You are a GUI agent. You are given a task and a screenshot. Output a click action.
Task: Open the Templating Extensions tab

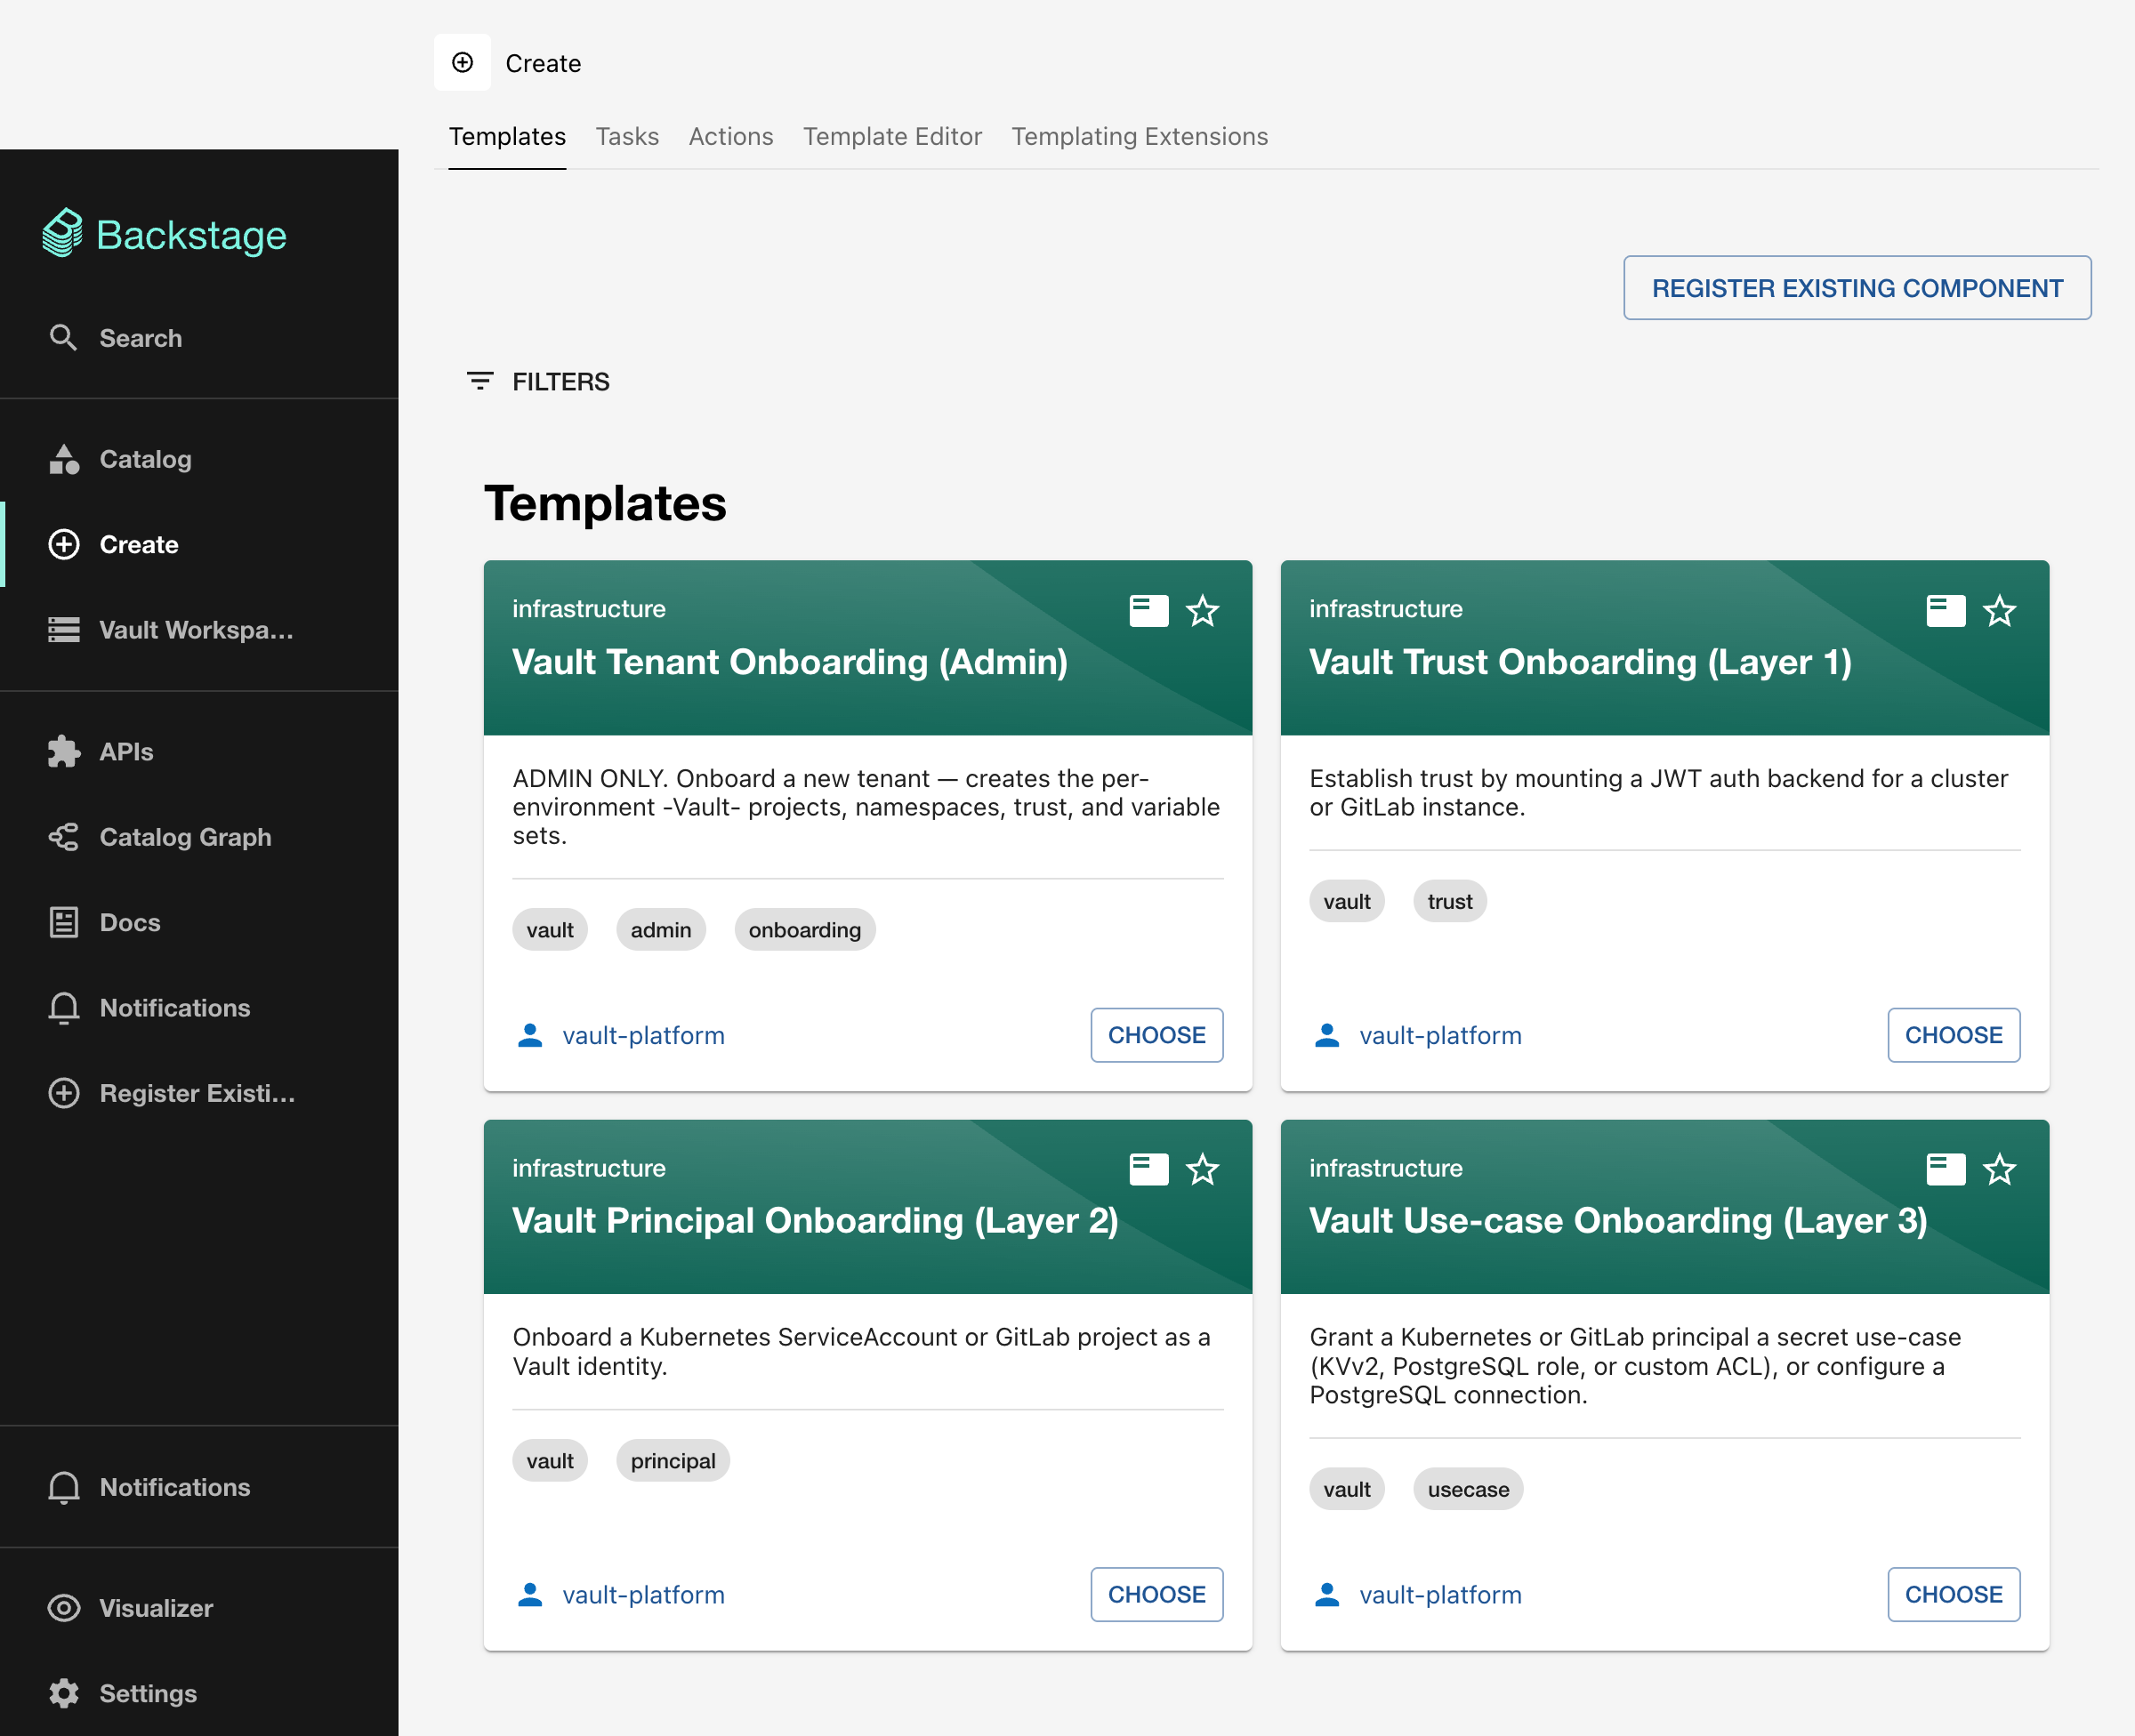pos(1139,137)
